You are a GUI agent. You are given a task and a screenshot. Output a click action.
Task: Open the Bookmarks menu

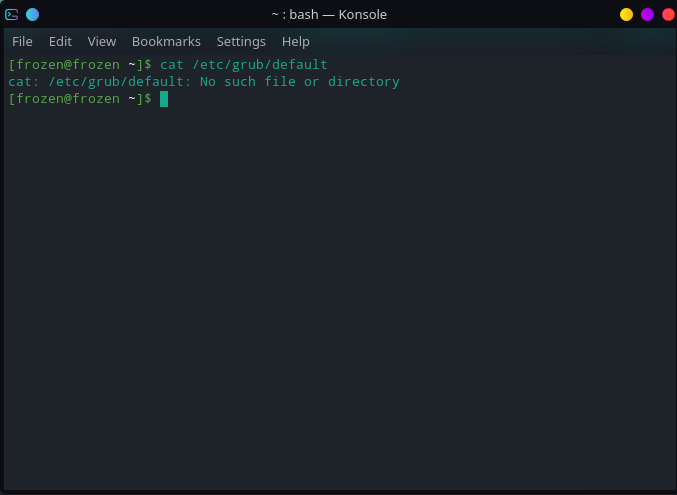pos(166,41)
